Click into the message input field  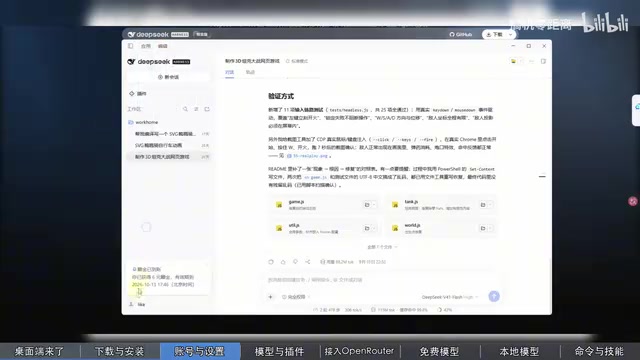point(383,280)
